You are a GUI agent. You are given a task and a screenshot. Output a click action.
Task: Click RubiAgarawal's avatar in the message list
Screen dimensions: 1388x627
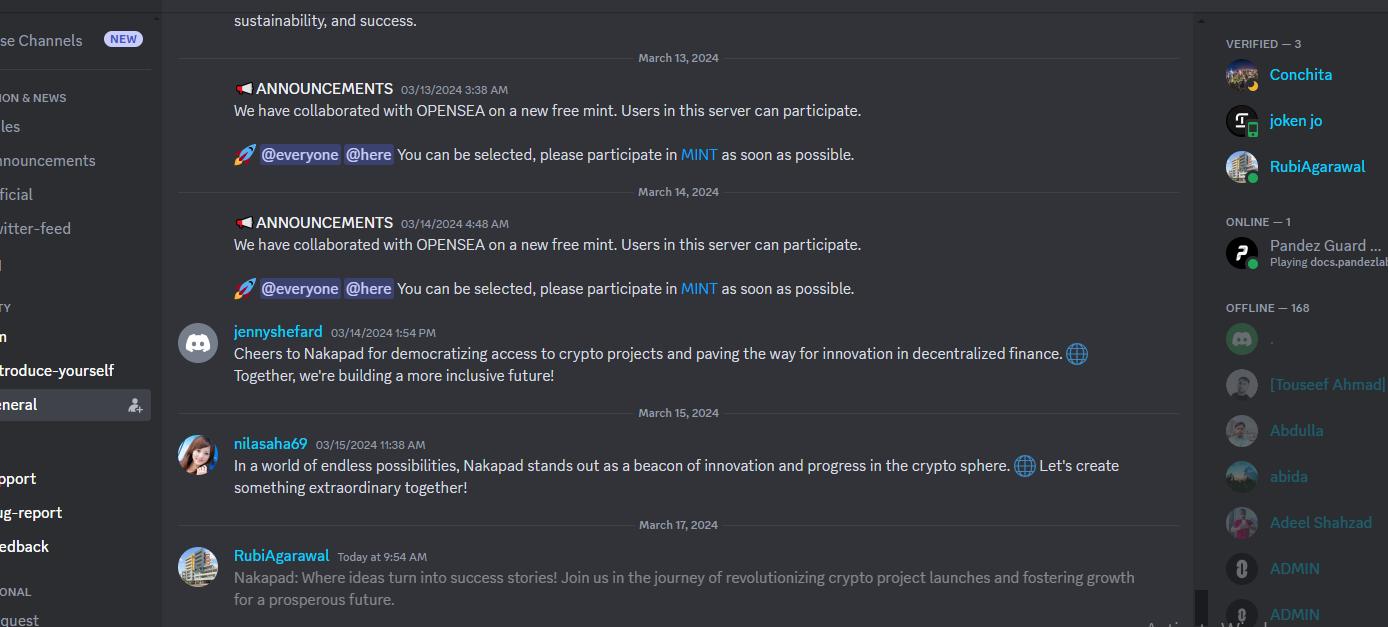pyautogui.click(x=198, y=567)
